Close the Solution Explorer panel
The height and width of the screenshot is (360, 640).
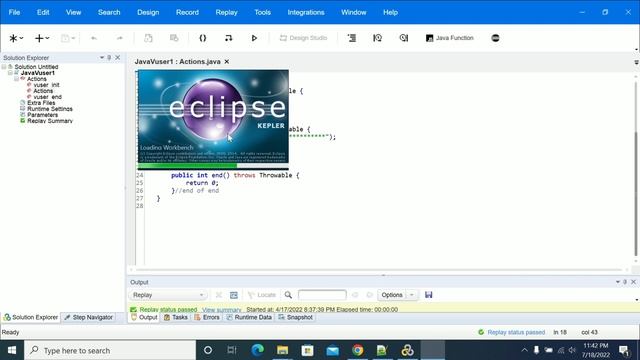tap(118, 58)
